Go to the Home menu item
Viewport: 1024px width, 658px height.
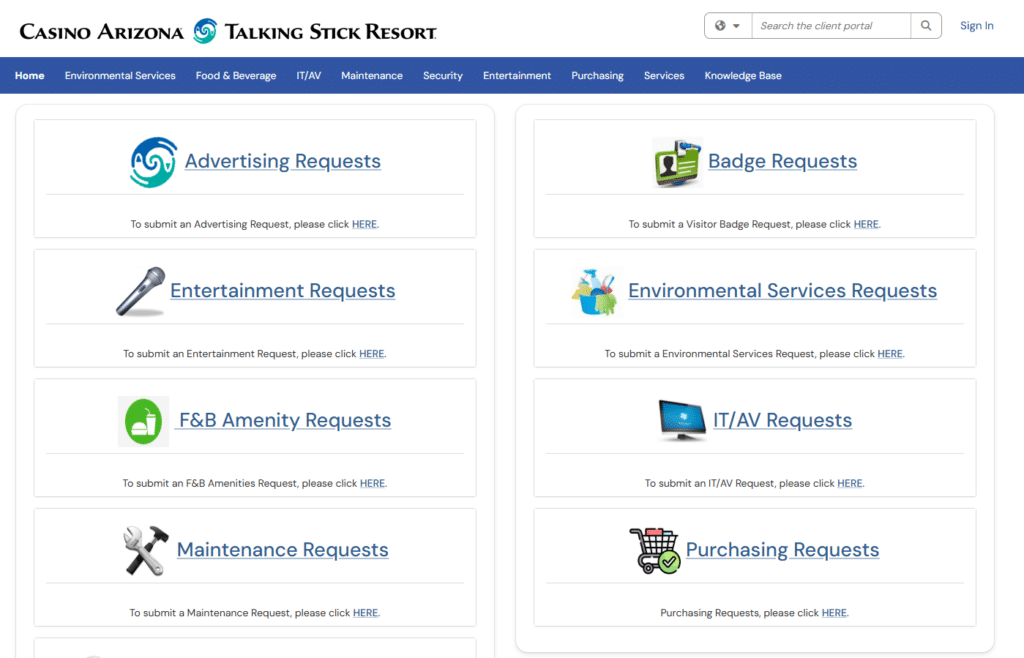(x=29, y=76)
